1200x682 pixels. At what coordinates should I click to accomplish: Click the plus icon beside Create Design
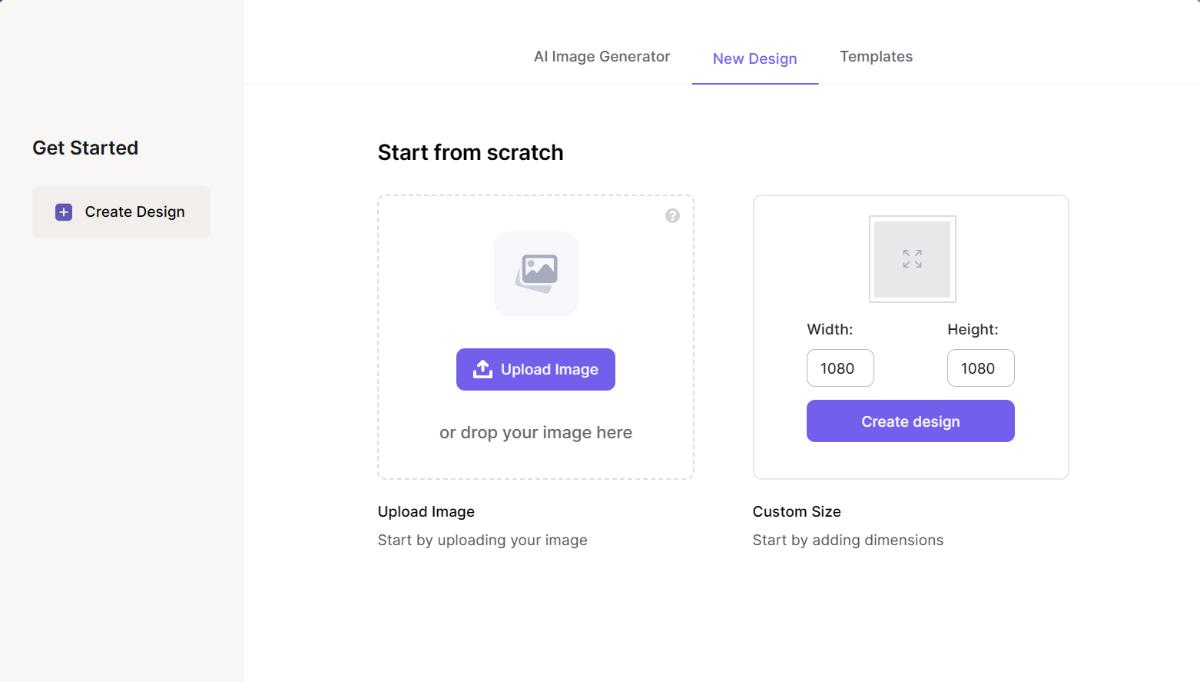click(64, 212)
